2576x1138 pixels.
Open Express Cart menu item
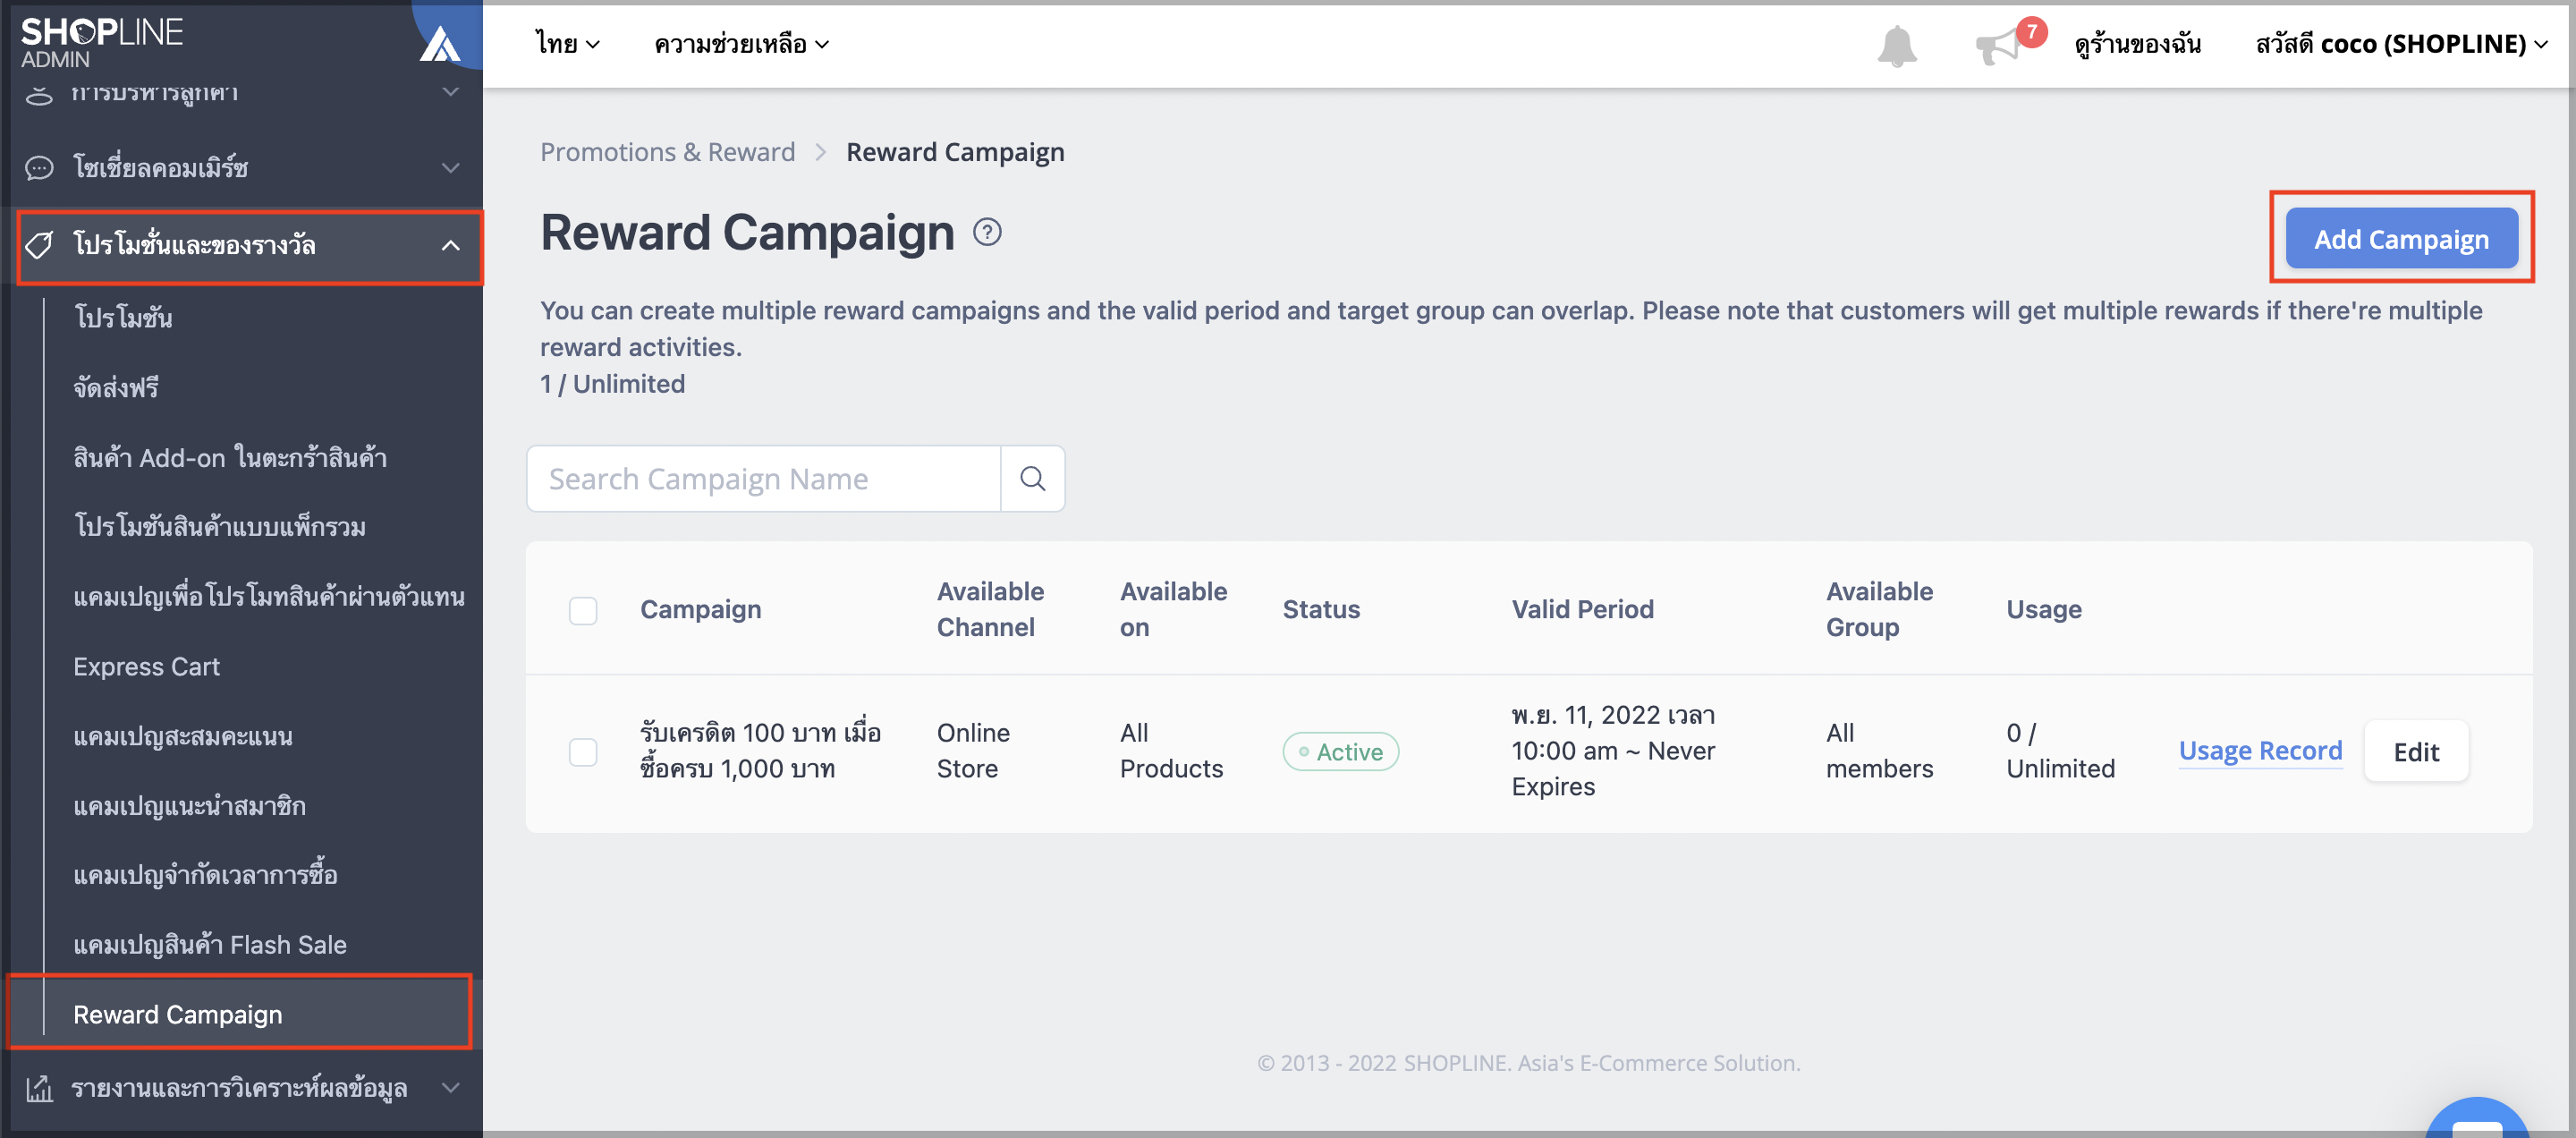(x=146, y=666)
